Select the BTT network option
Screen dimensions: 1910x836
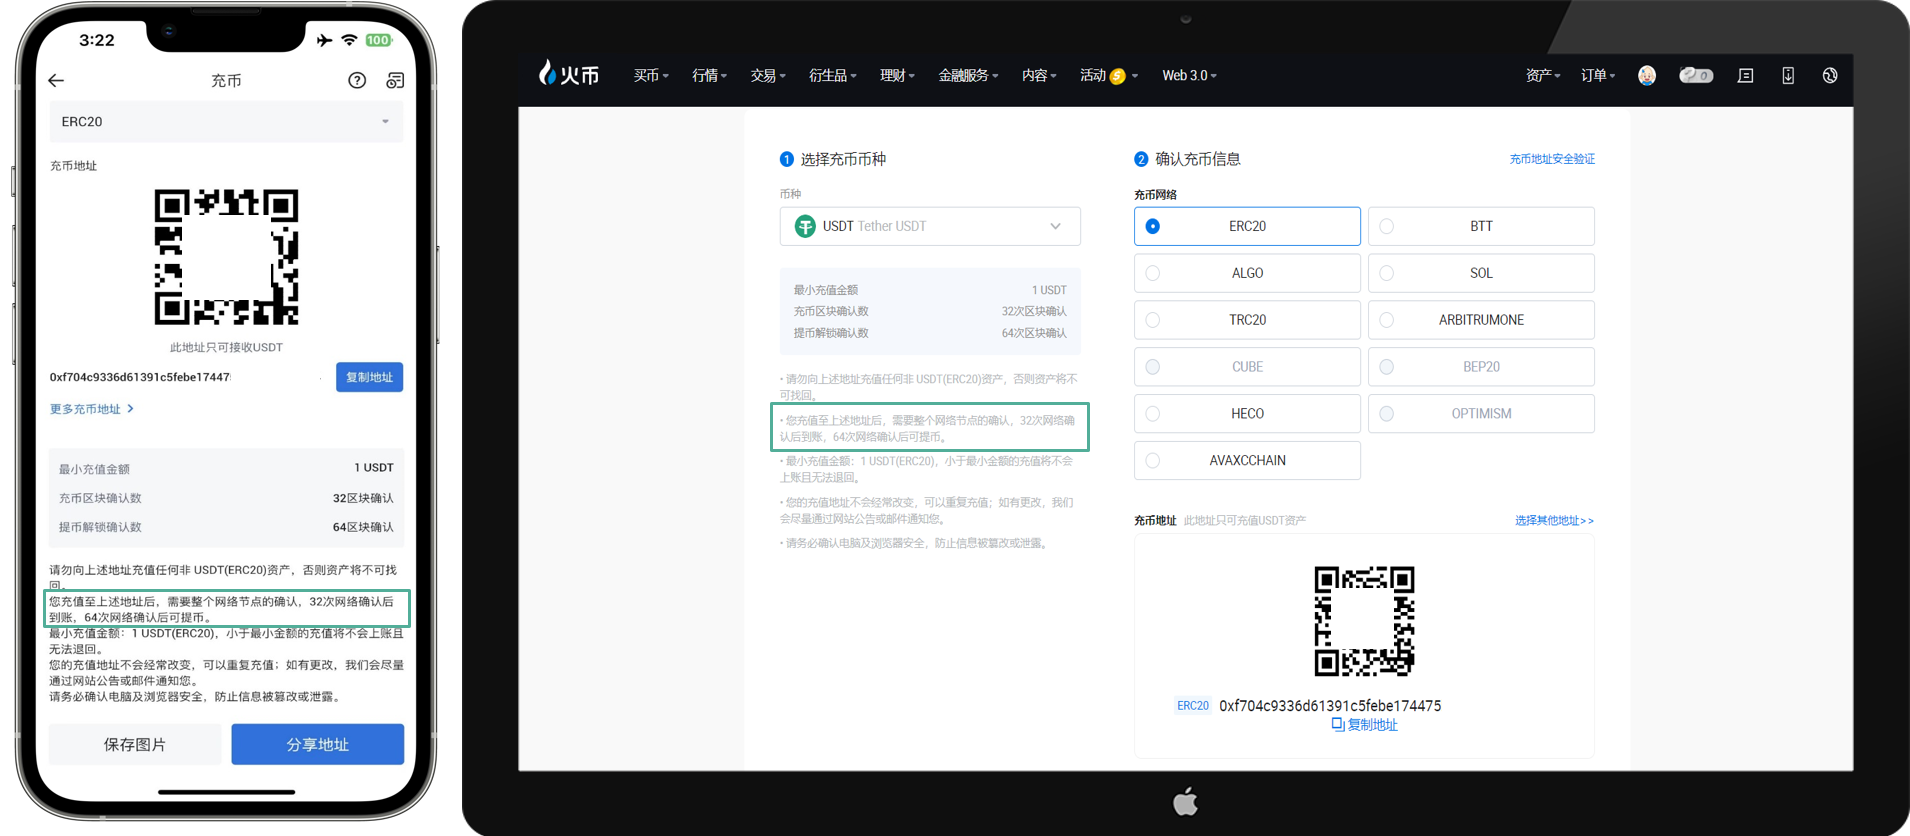[x=1481, y=226]
